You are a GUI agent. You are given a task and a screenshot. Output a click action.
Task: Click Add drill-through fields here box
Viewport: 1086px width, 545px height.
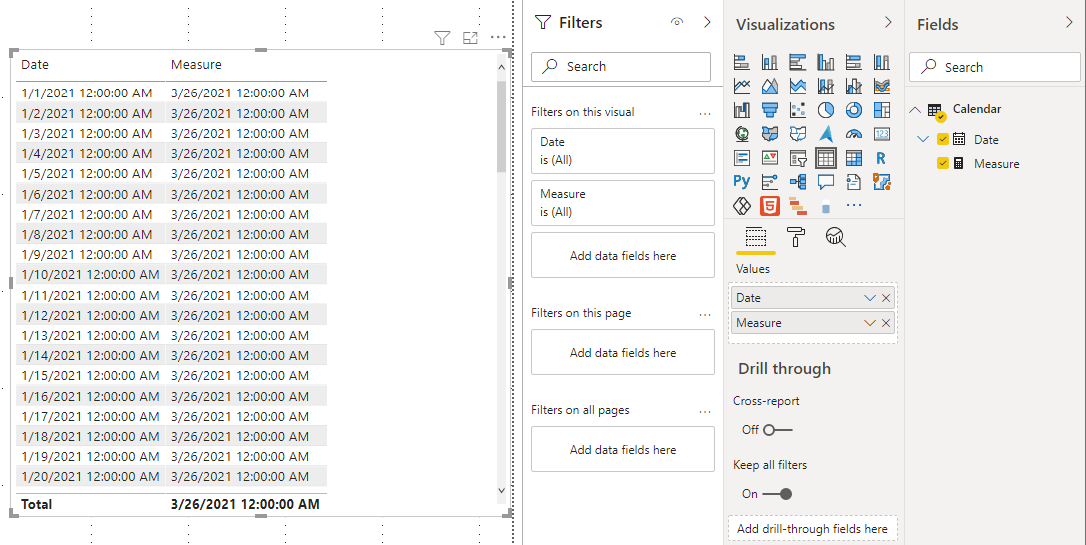(812, 528)
